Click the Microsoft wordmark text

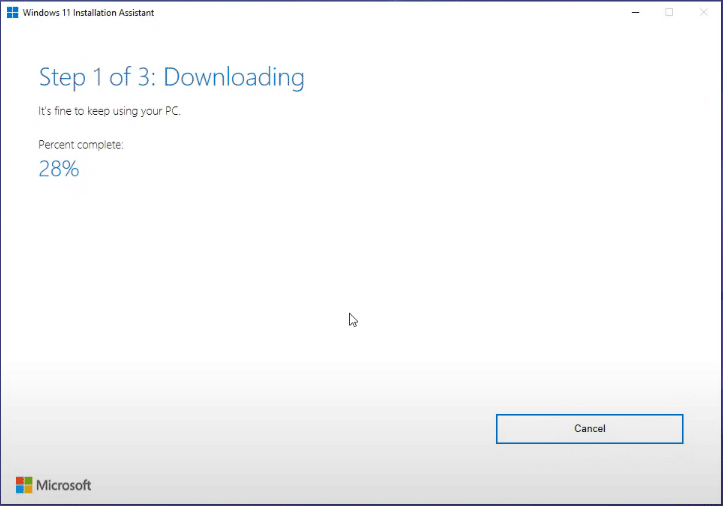coord(64,485)
